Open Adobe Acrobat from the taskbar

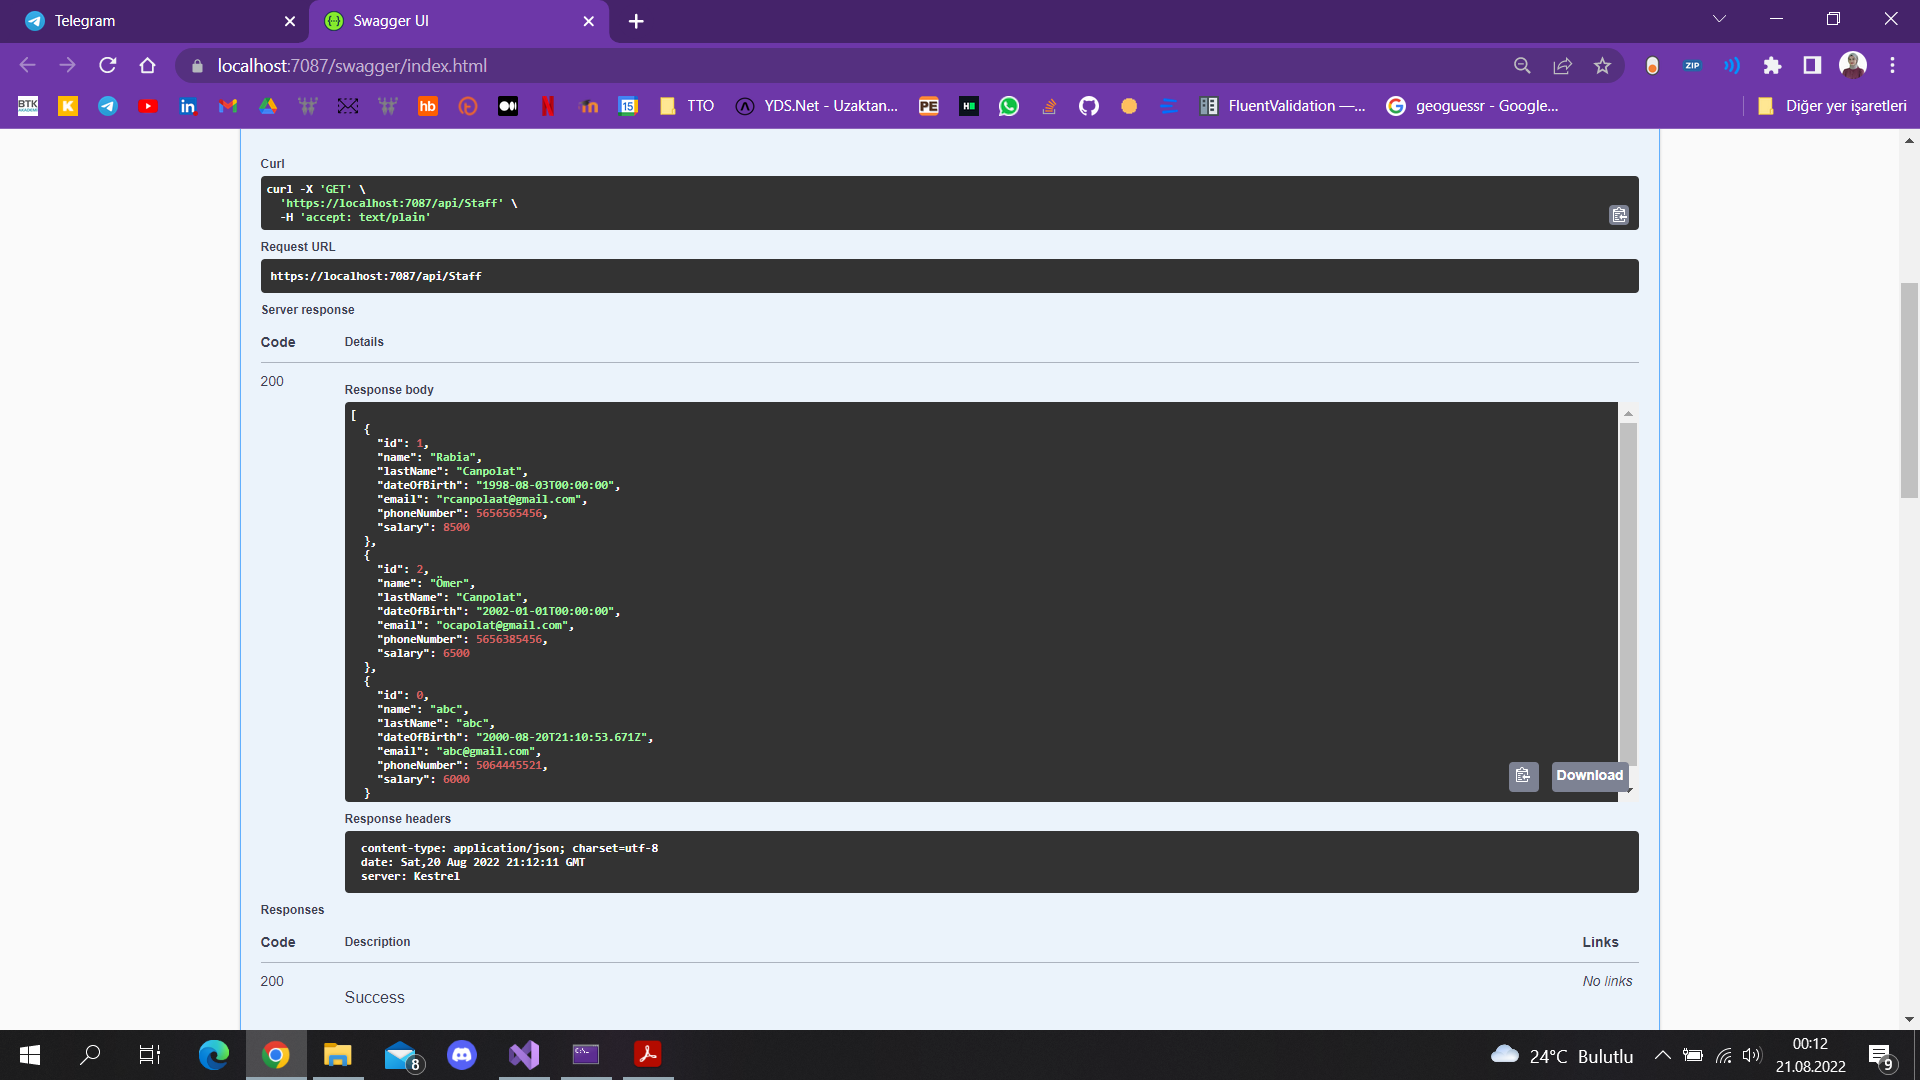(648, 1055)
